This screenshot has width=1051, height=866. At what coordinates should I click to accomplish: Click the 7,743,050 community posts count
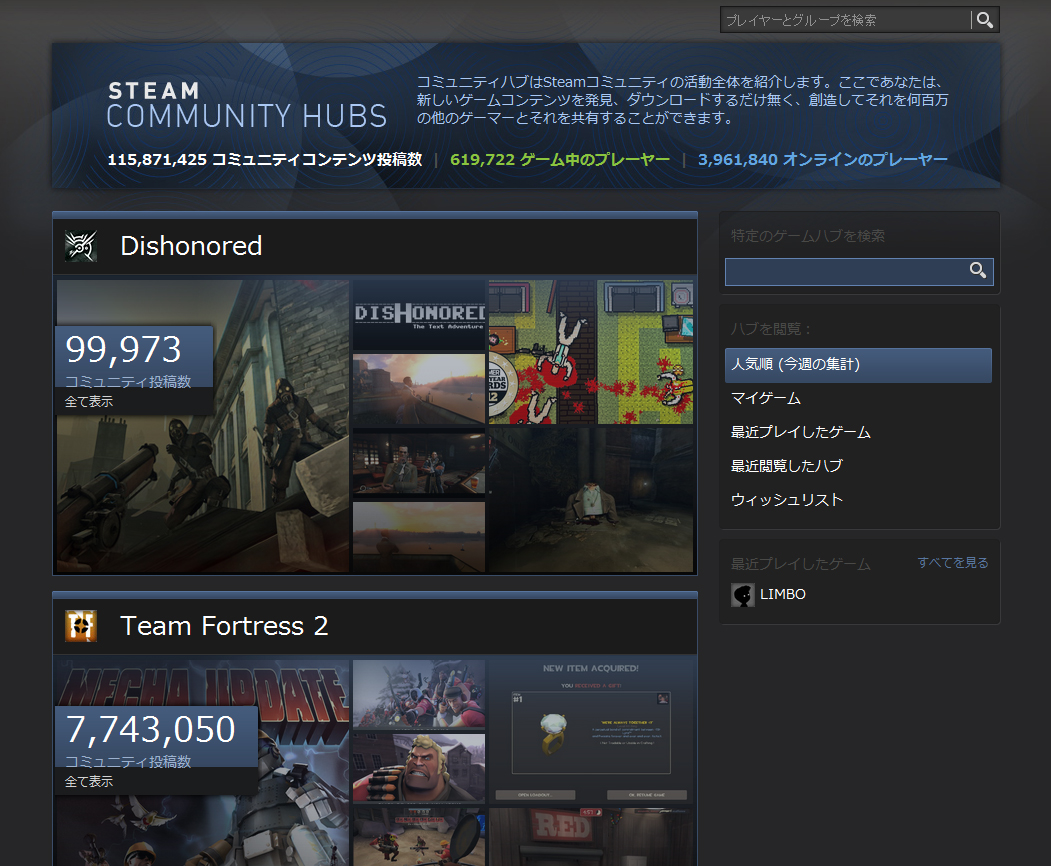coord(151,729)
